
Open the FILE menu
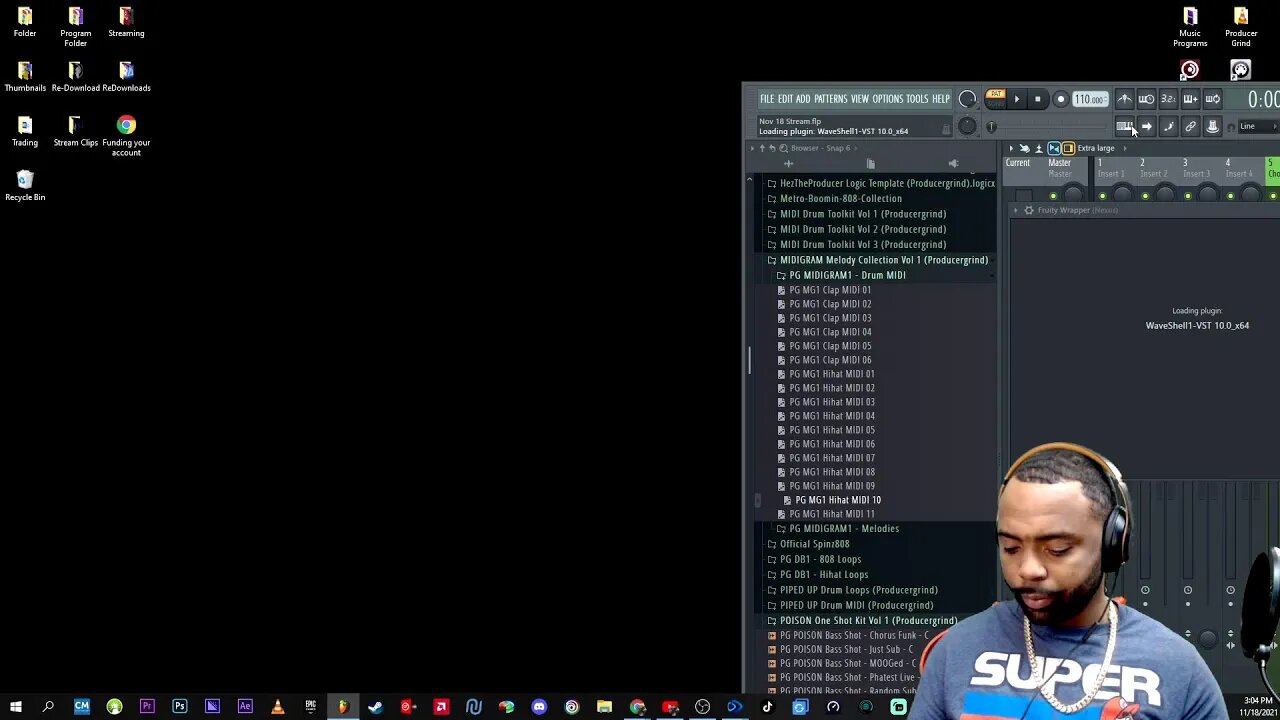[767, 99]
